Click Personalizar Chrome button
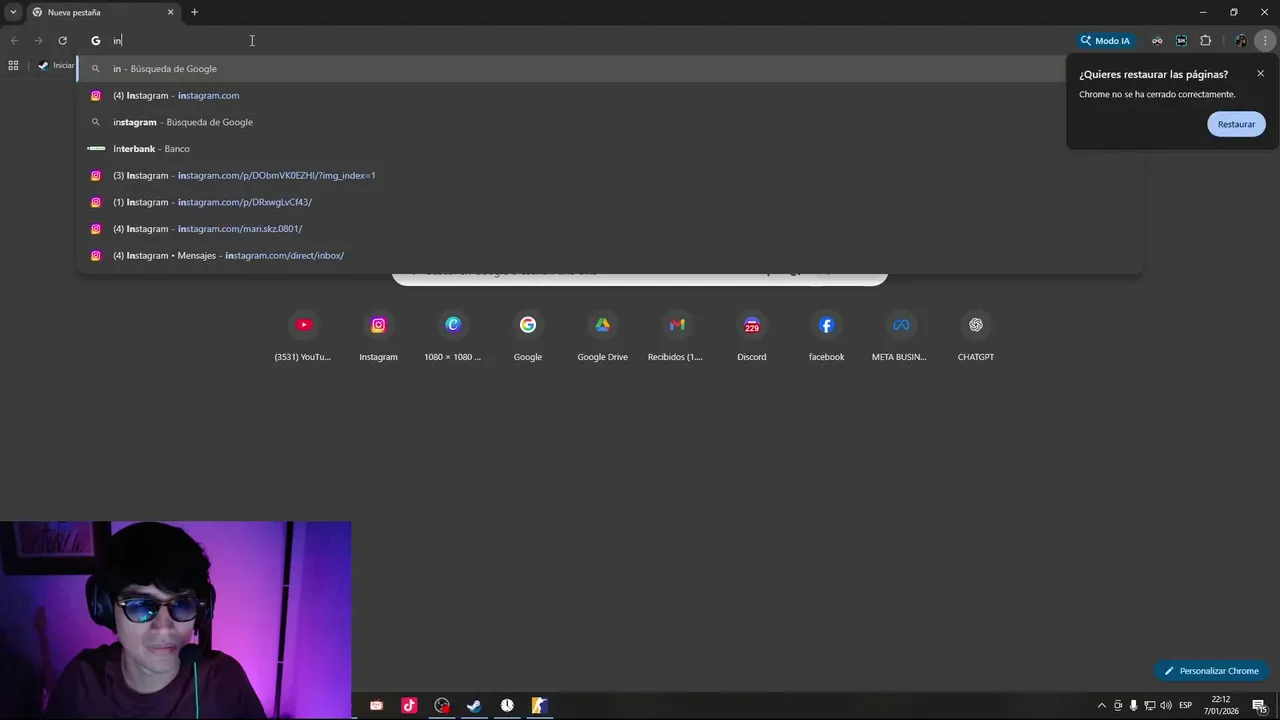1280x720 pixels. click(x=1211, y=671)
